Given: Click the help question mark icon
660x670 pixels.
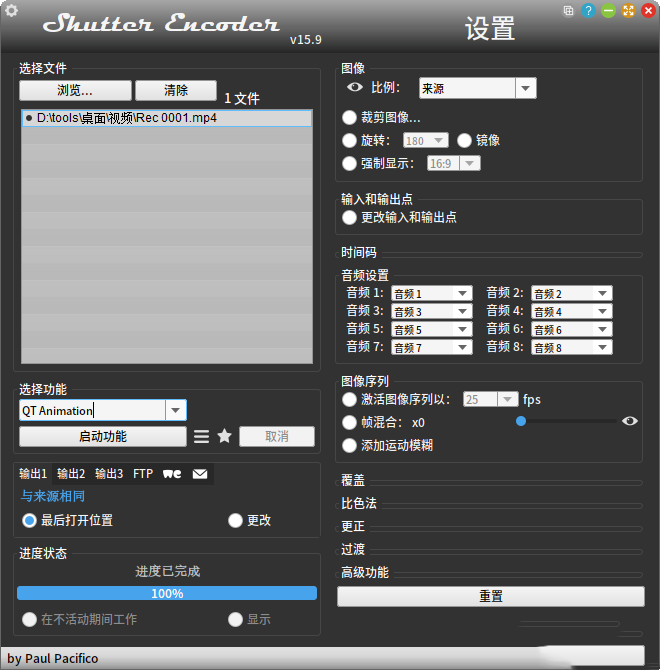Looking at the screenshot, I should click(588, 11).
